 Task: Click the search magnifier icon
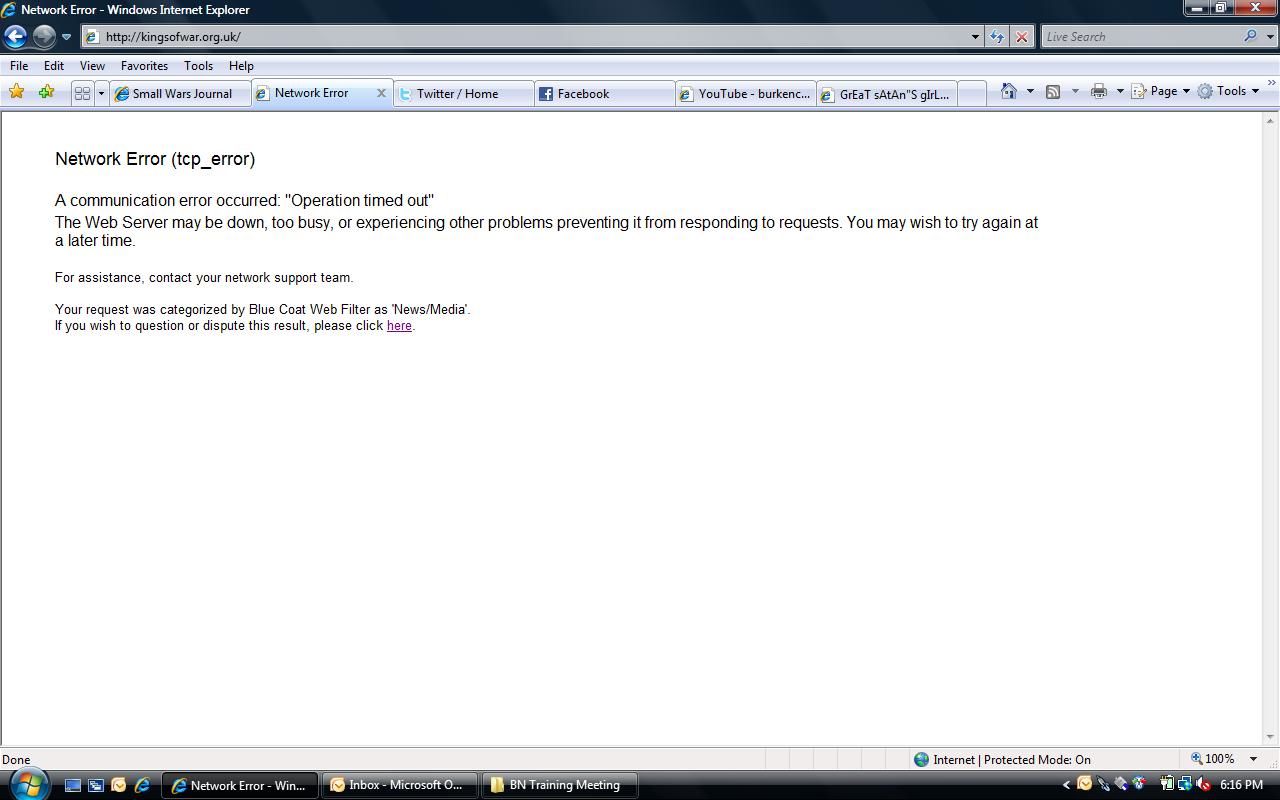(x=1250, y=36)
